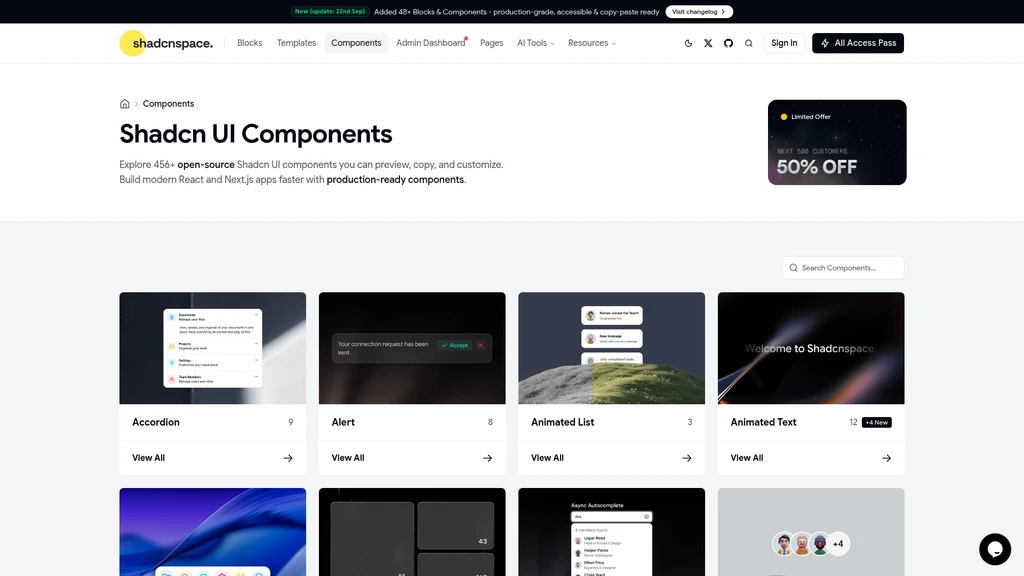
Task: Click the Search Components input field
Action: click(x=843, y=268)
